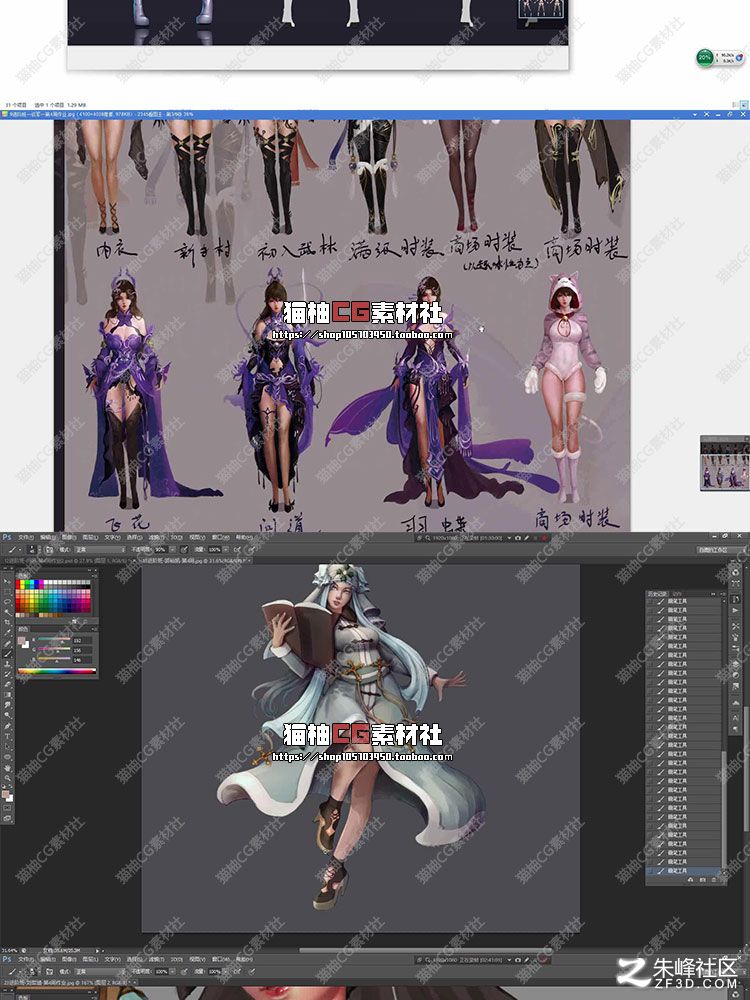
Task: Click the G value field 156
Action: click(82, 650)
